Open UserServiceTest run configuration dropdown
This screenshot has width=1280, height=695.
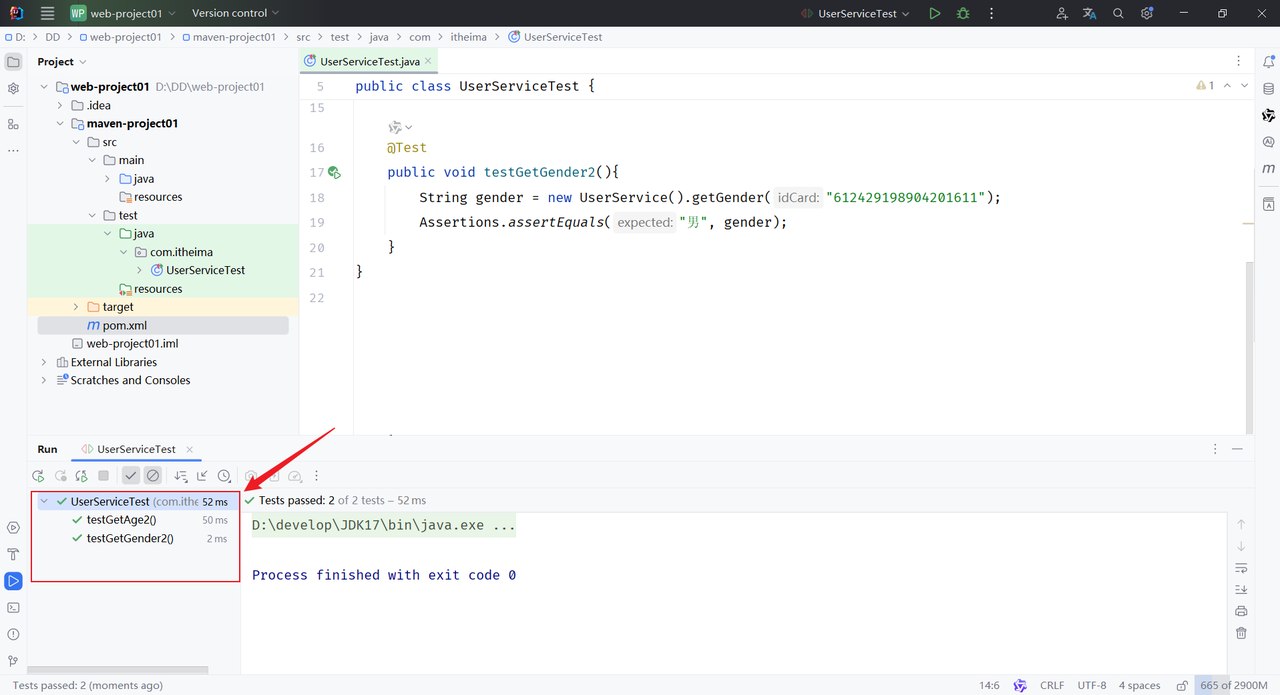[855, 13]
